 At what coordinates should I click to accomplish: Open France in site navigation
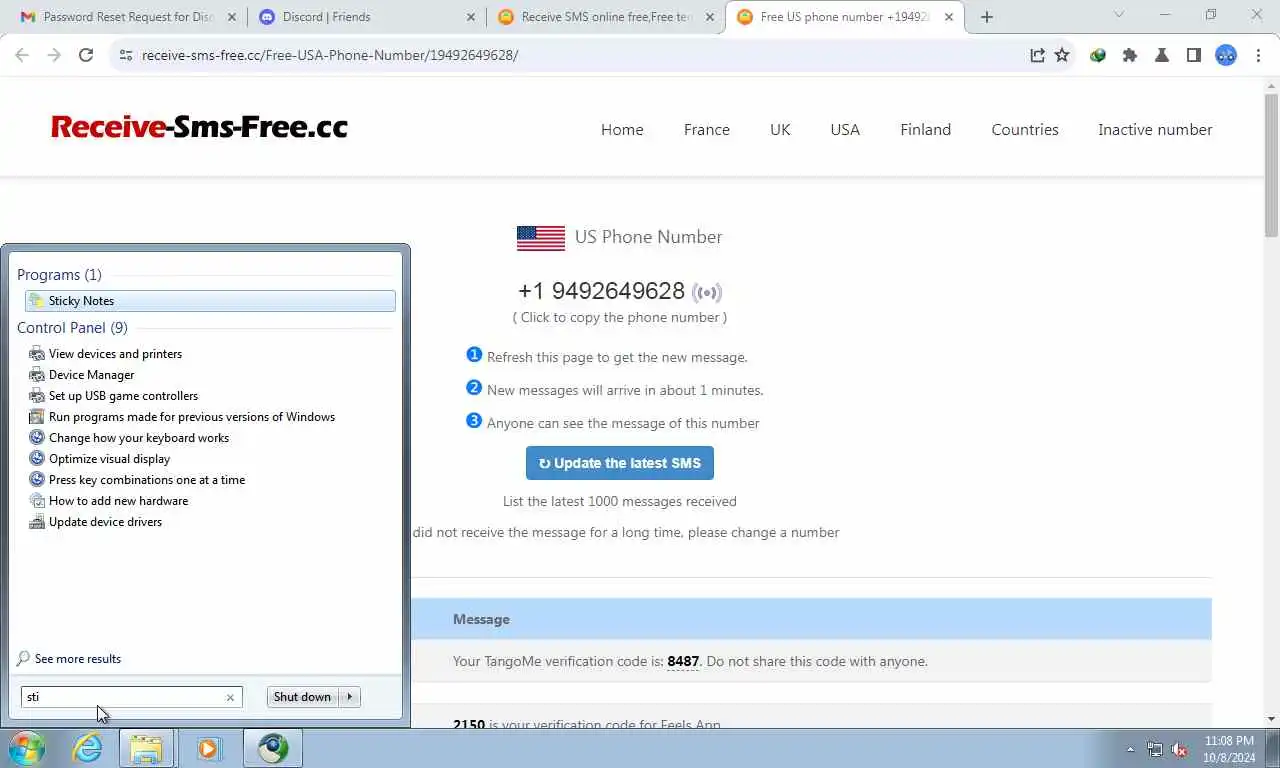[707, 130]
